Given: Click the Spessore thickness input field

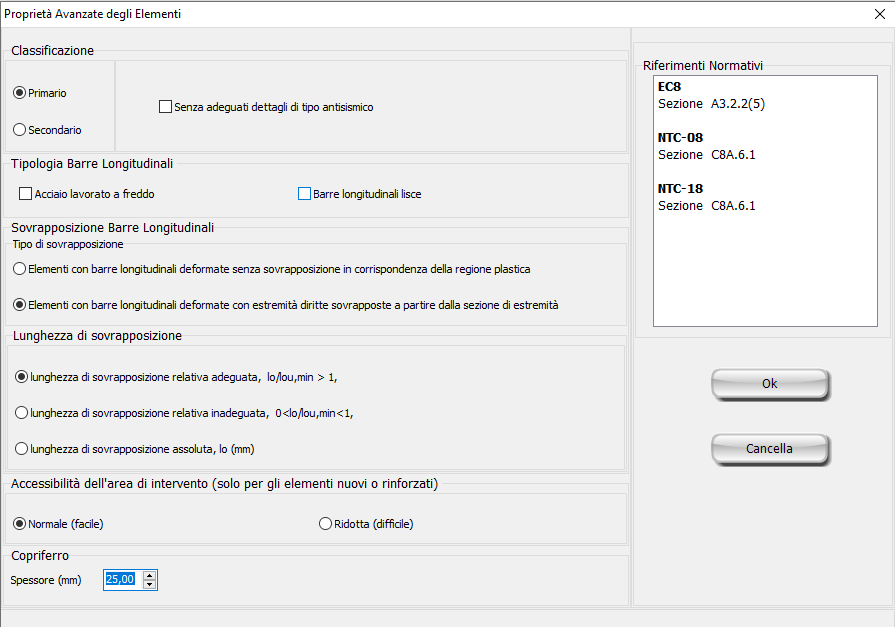Looking at the screenshot, I should coord(120,579).
